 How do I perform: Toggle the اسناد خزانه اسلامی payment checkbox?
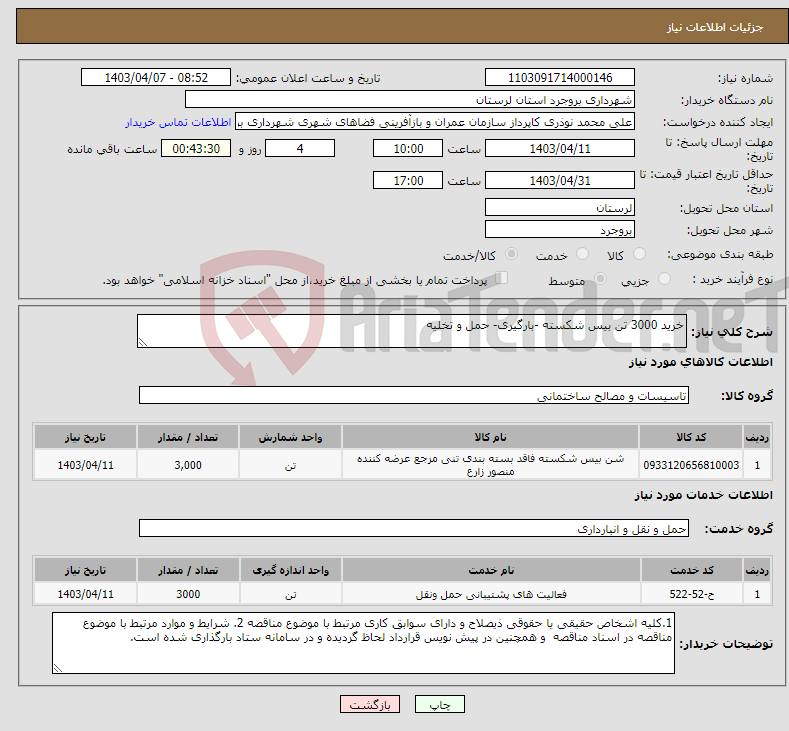(502, 278)
